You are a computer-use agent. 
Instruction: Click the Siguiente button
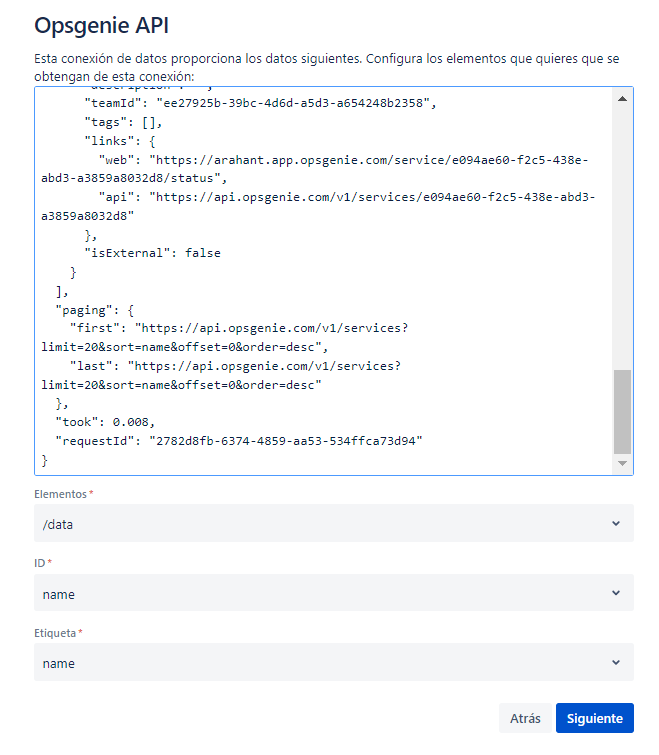[594, 718]
